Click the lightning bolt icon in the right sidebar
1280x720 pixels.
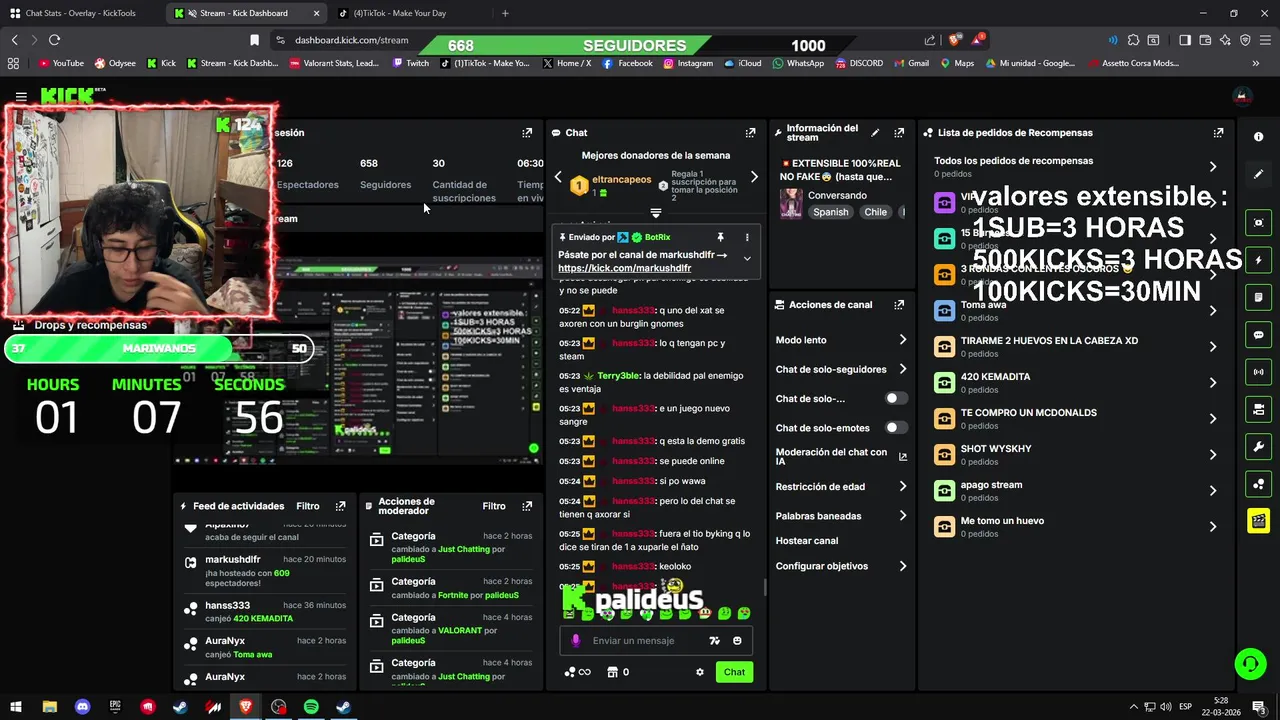[x=1258, y=260]
